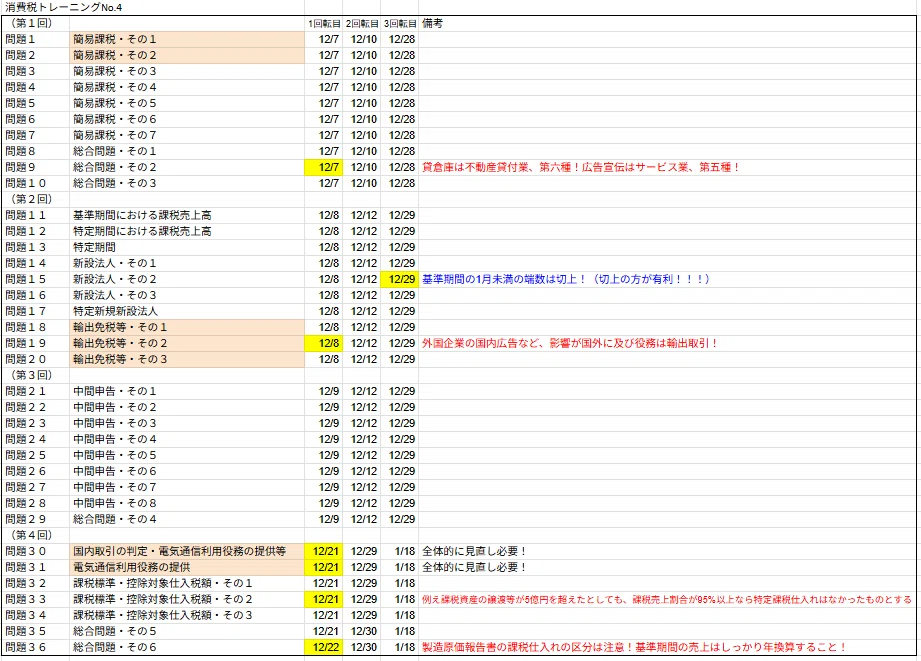The image size is (921, 661).
Task: Click cell 簡易課税・その7
Action: click(x=187, y=135)
